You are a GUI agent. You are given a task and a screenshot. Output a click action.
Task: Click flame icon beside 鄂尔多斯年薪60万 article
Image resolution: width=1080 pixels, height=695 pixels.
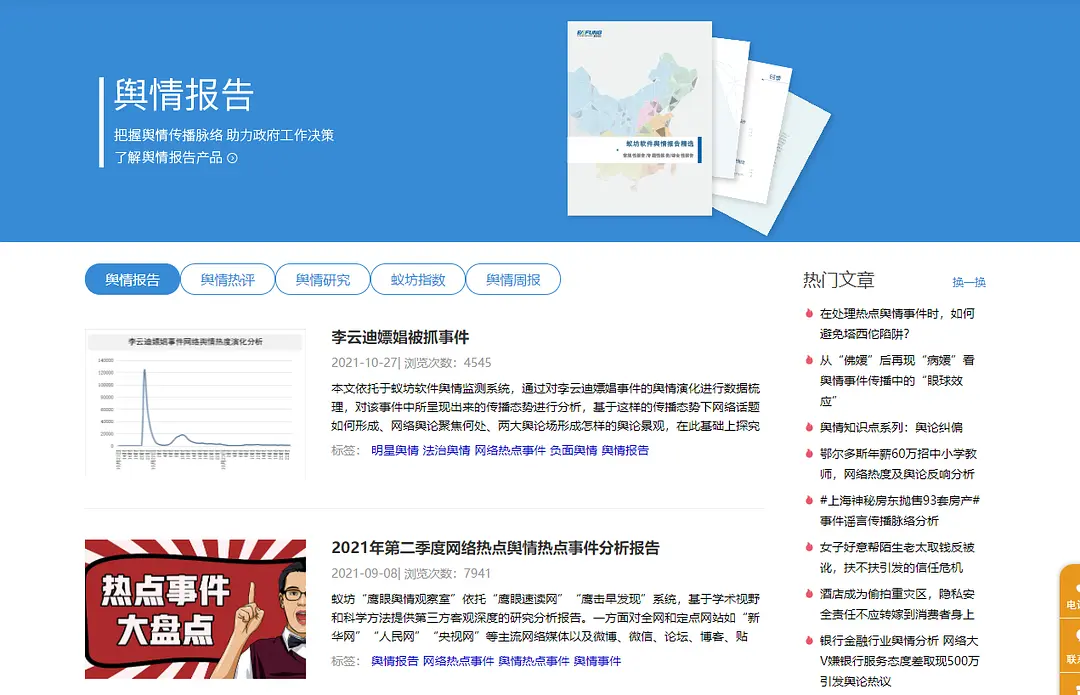(x=809, y=453)
